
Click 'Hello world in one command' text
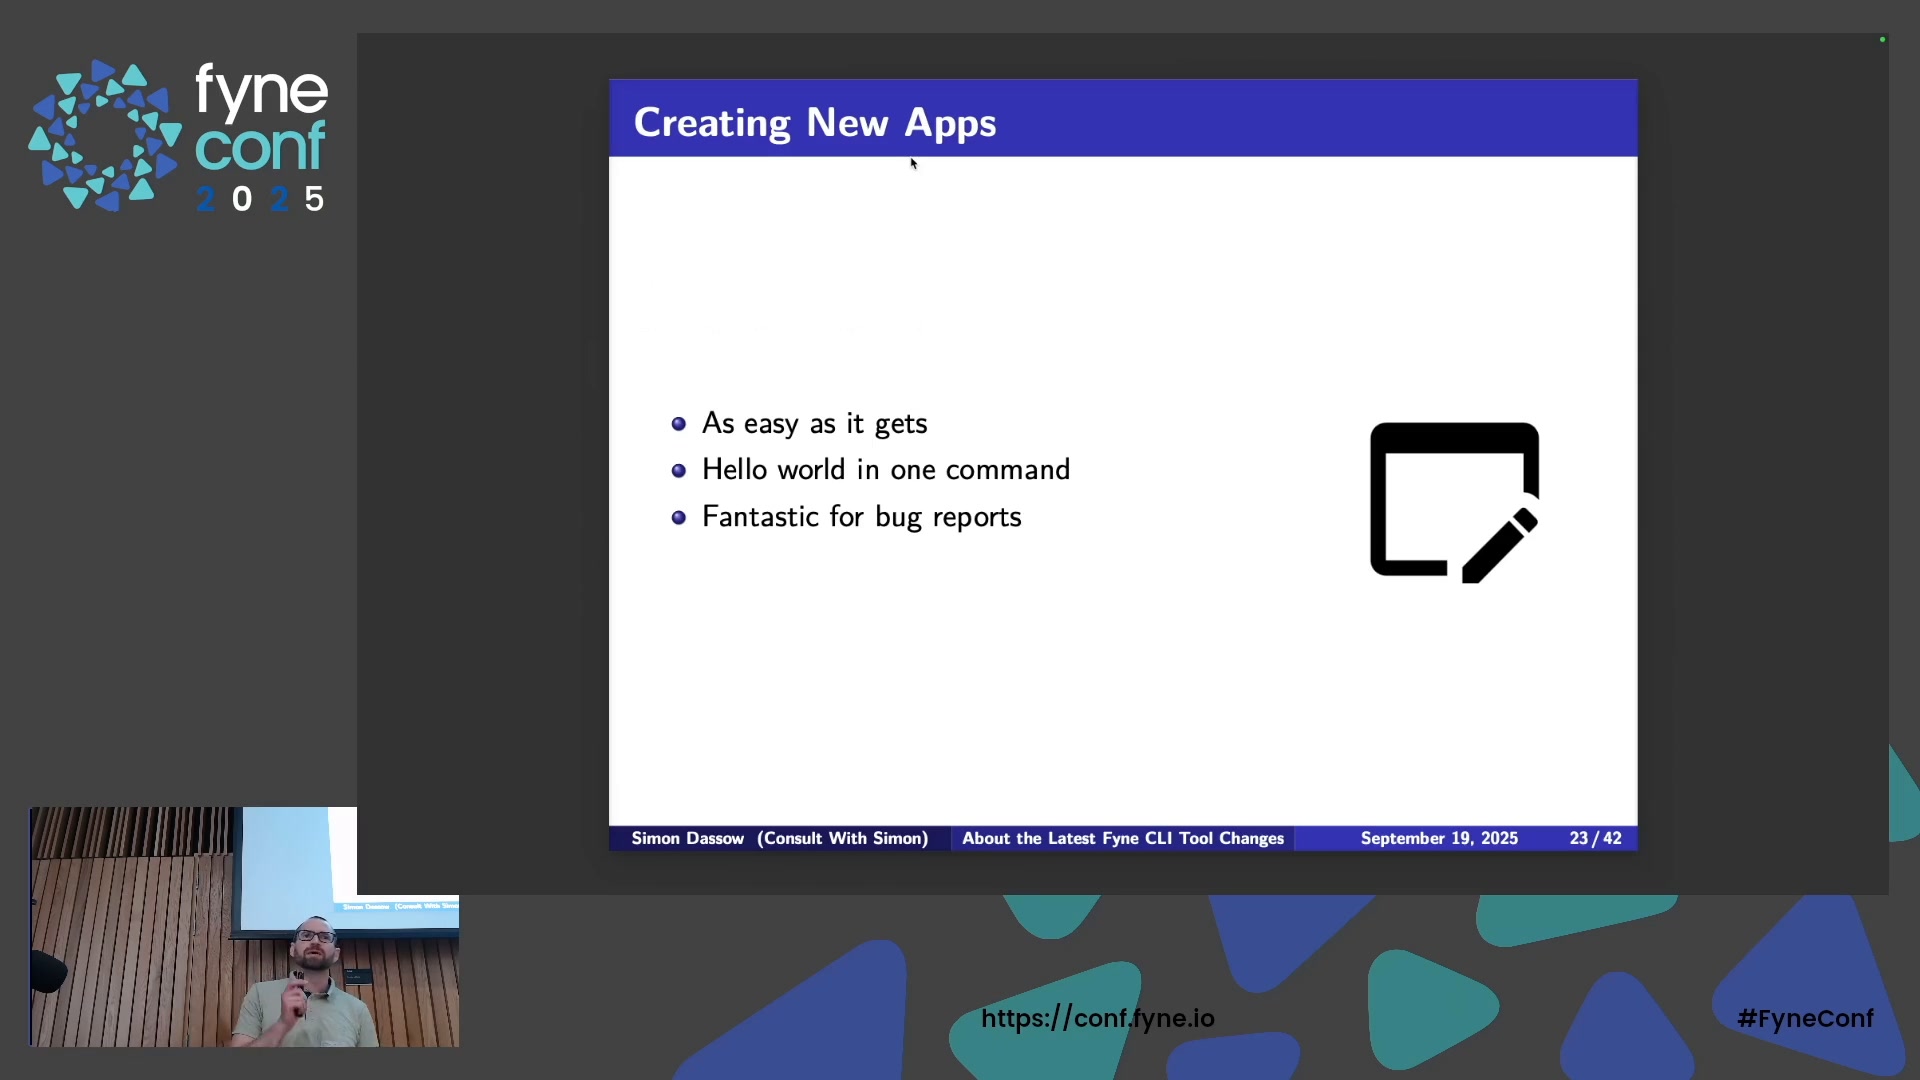point(885,470)
